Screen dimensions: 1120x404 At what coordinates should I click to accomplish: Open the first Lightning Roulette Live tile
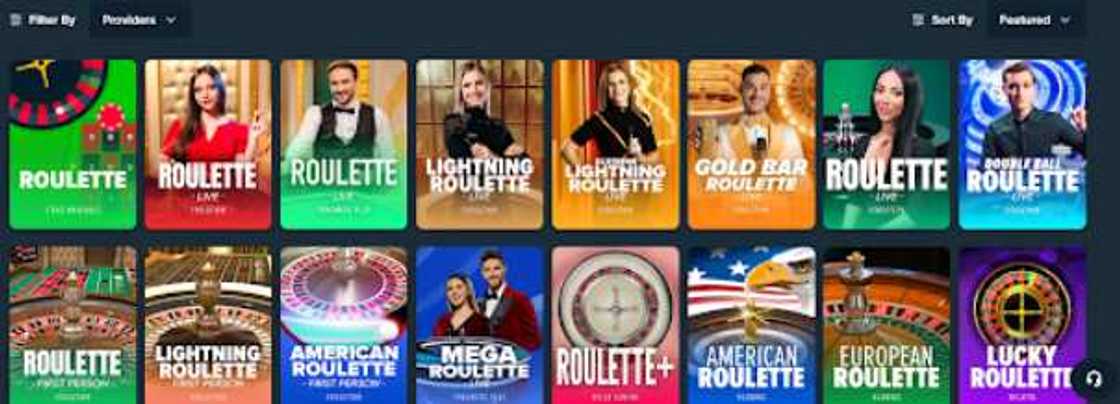coord(479,144)
